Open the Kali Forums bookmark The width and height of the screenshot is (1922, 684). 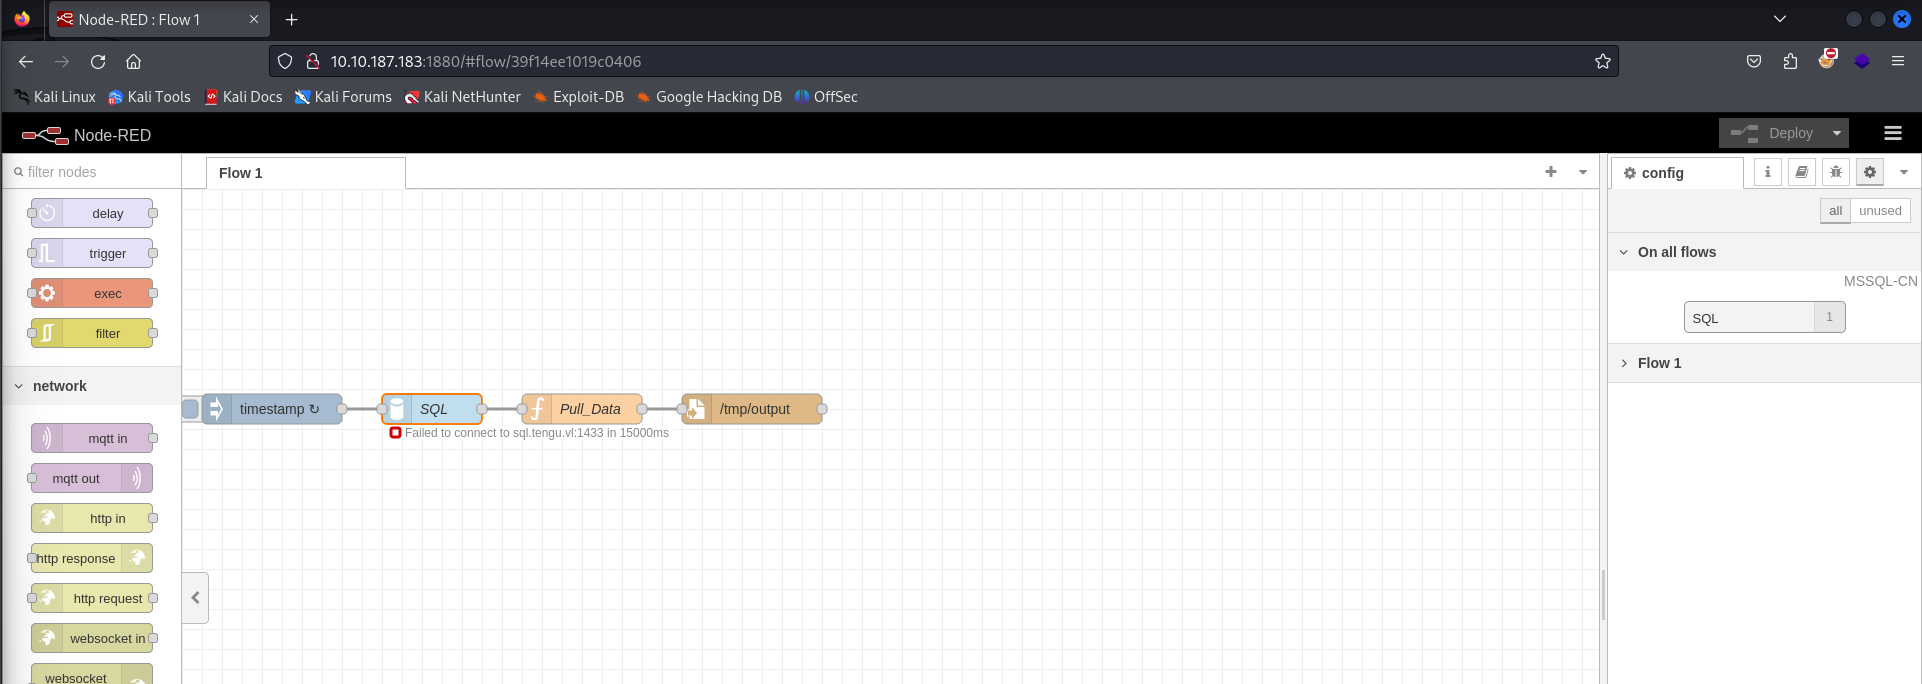tap(343, 97)
